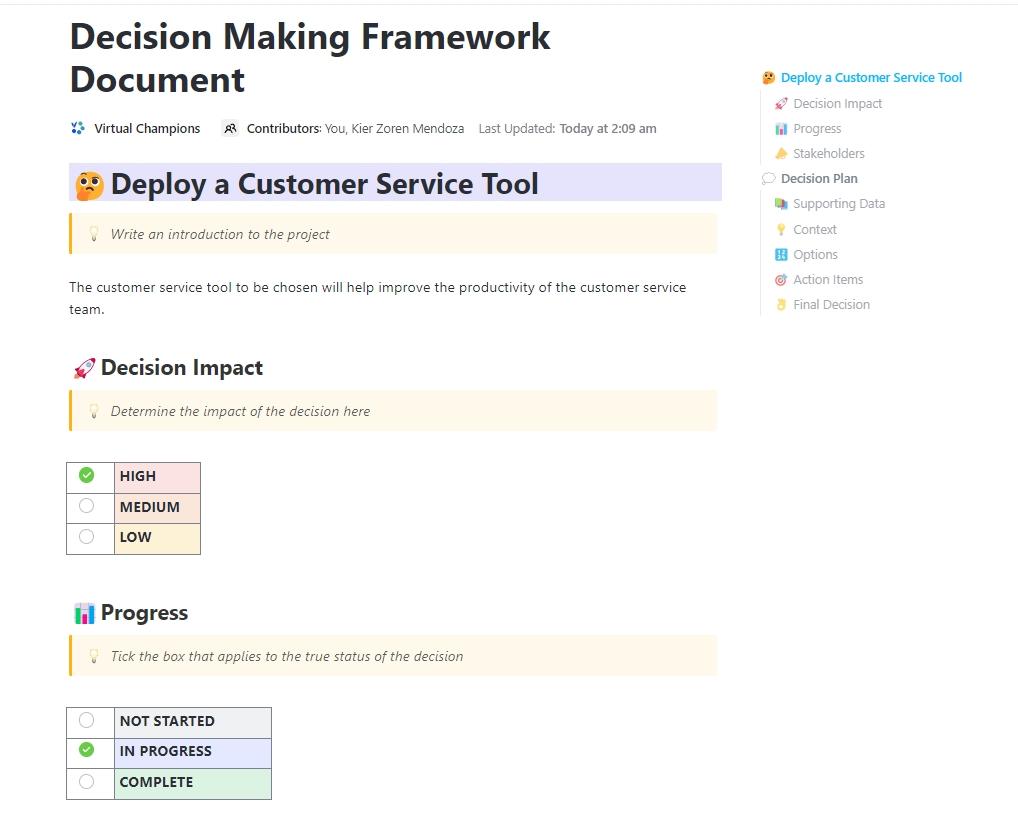The width and height of the screenshot is (1018, 832).
Task: Select the MEDIUM impact radio button
Action: pos(89,507)
